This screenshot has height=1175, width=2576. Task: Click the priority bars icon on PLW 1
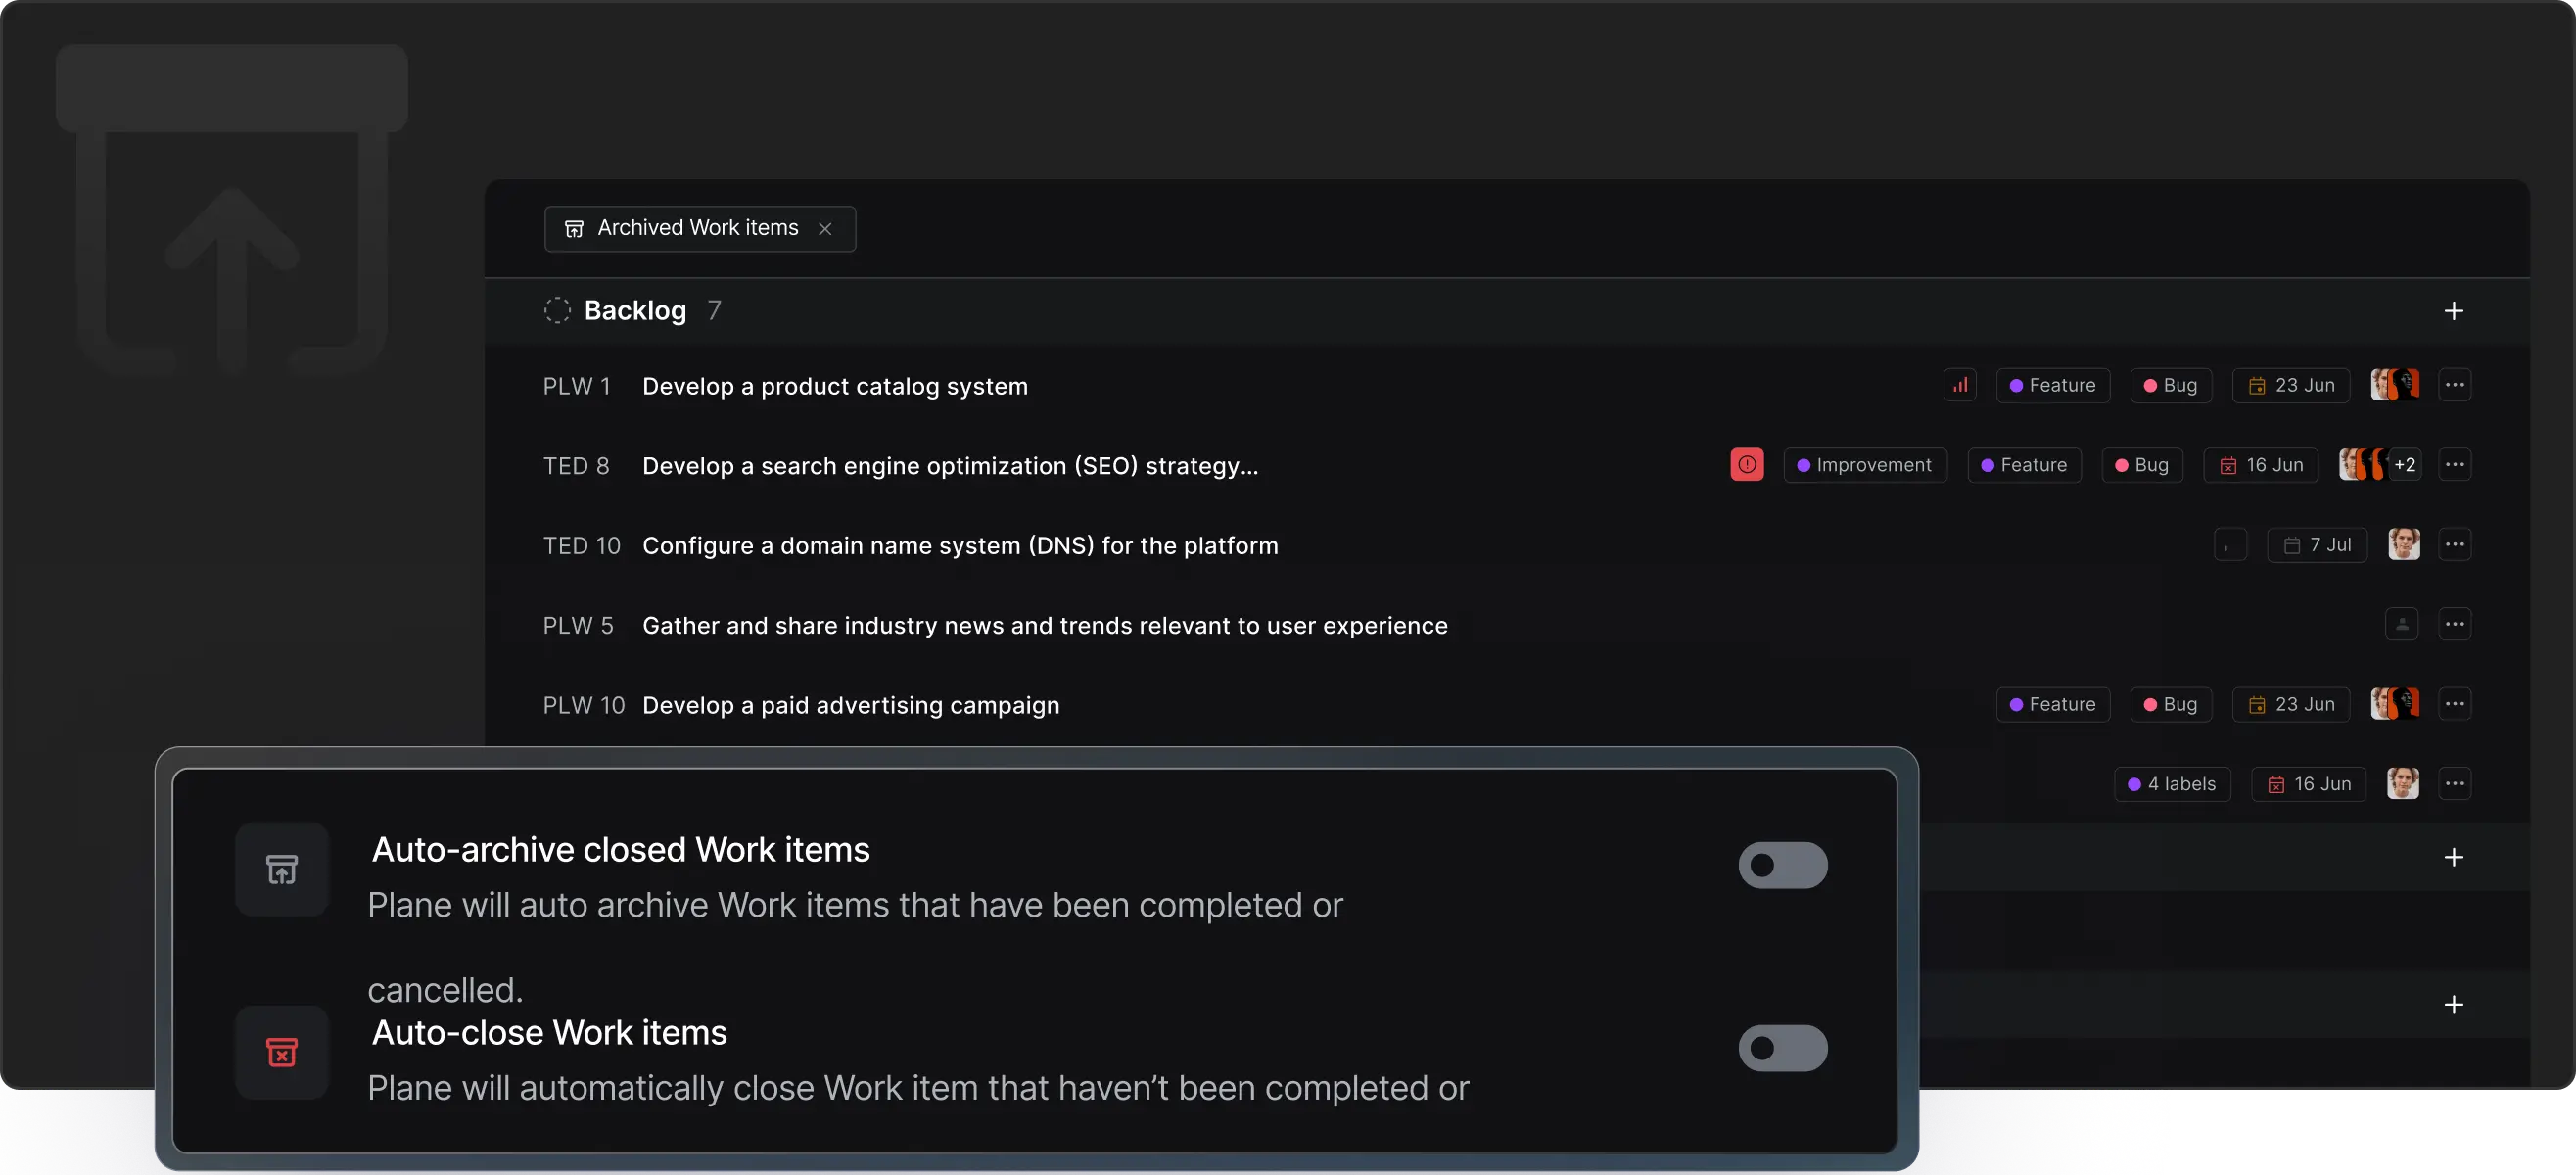pos(1960,385)
